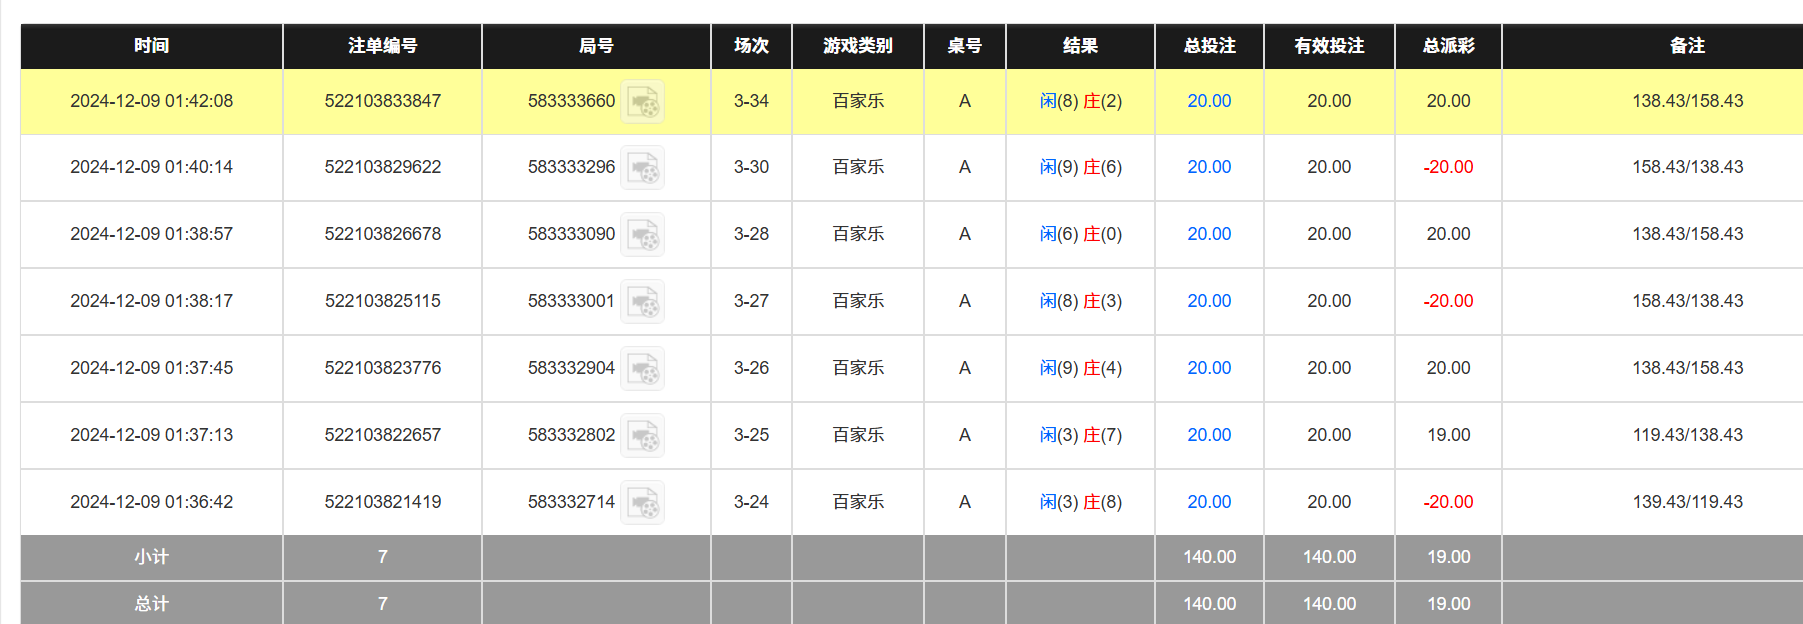Click total bet 20.00 link for 01:42:08 row
1803x624 pixels.
[1209, 101]
